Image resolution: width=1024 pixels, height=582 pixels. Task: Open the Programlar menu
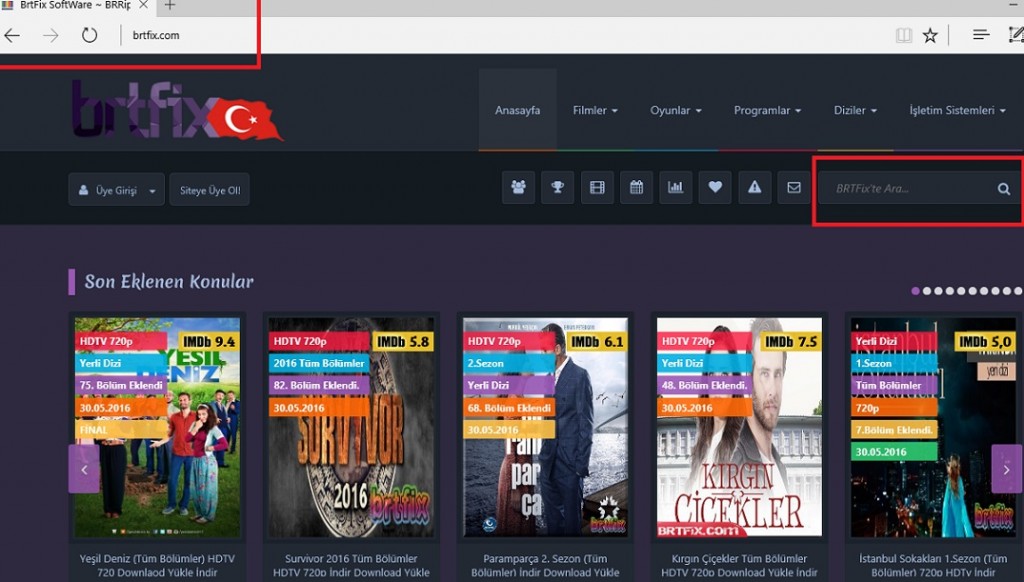(767, 111)
